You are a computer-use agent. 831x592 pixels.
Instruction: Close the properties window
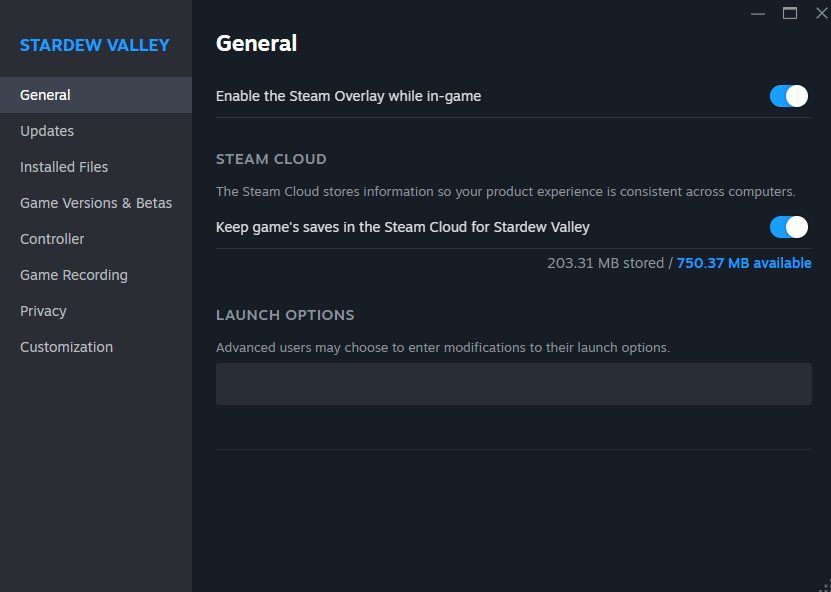821,13
